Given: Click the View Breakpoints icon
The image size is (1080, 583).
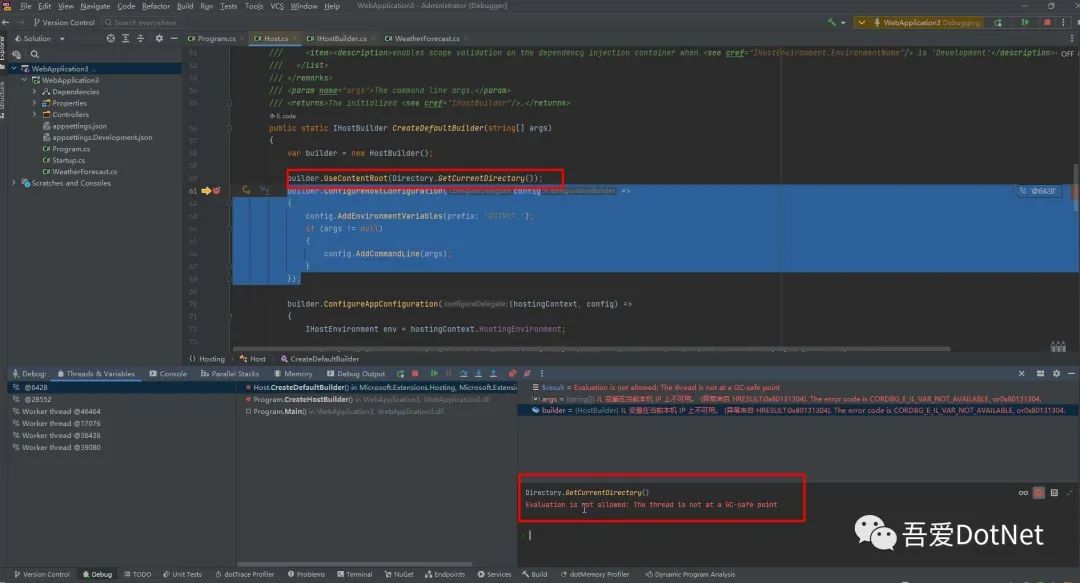Looking at the screenshot, I should click(512, 374).
